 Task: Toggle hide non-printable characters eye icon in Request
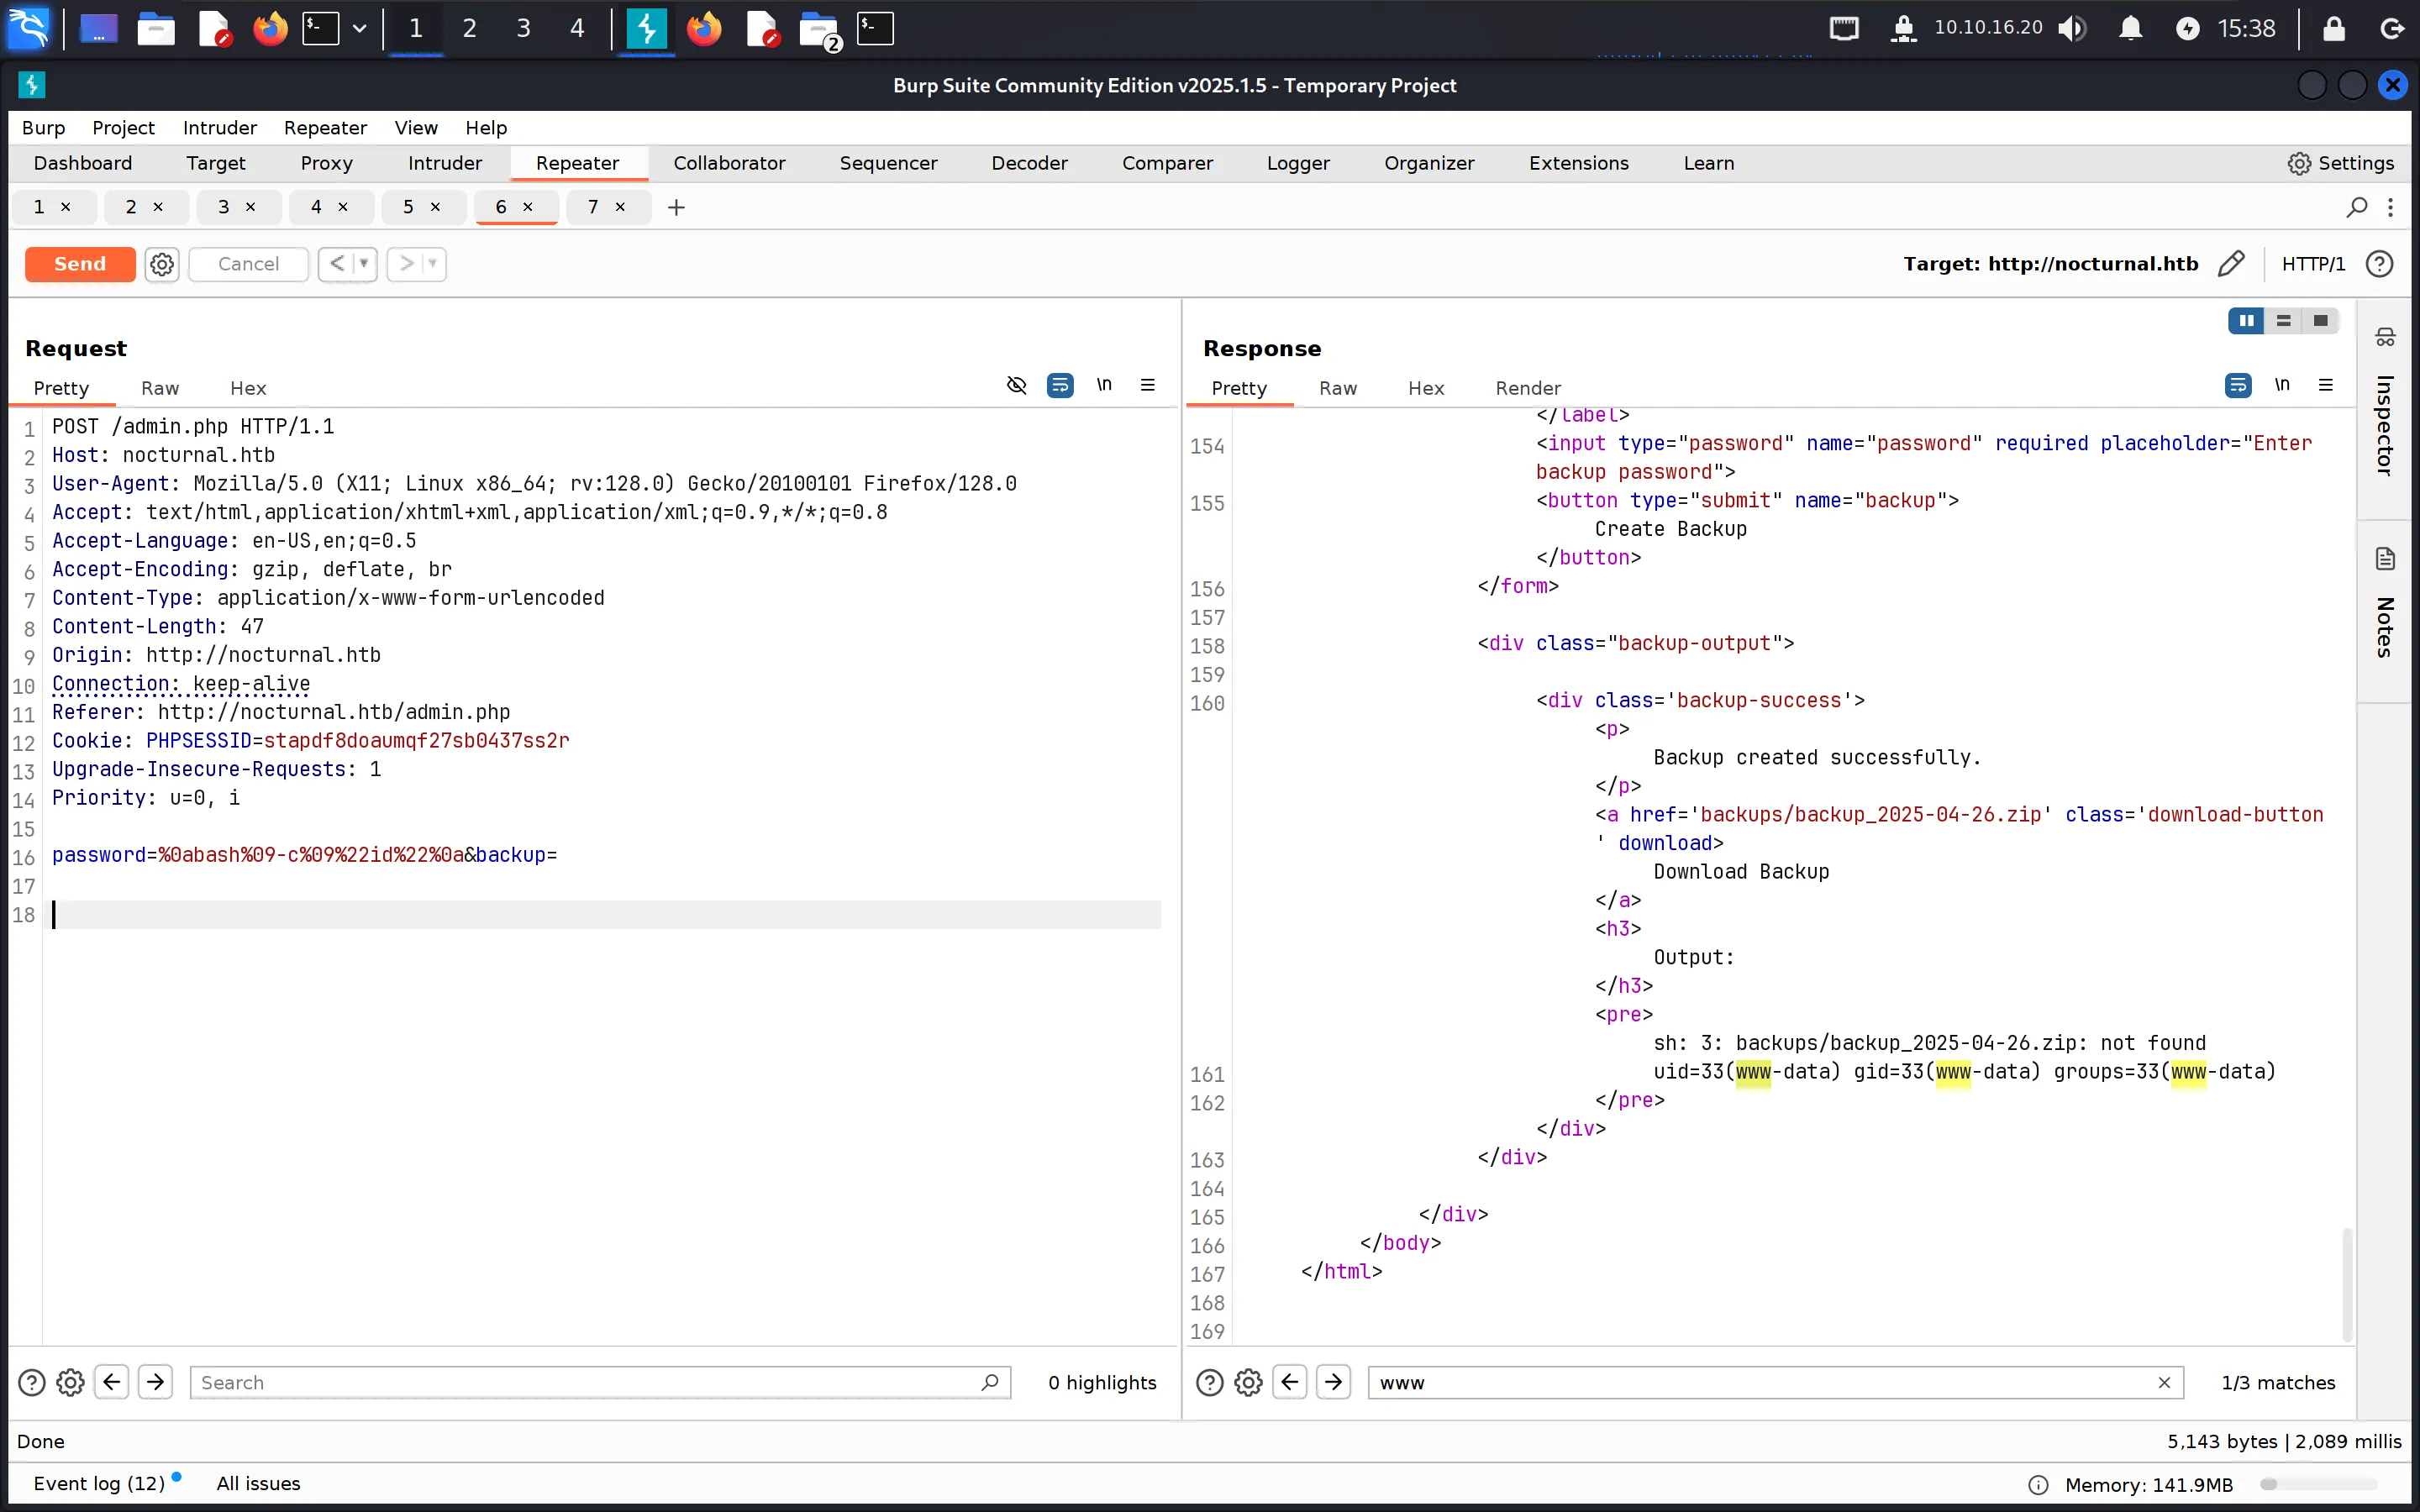pyautogui.click(x=1017, y=385)
